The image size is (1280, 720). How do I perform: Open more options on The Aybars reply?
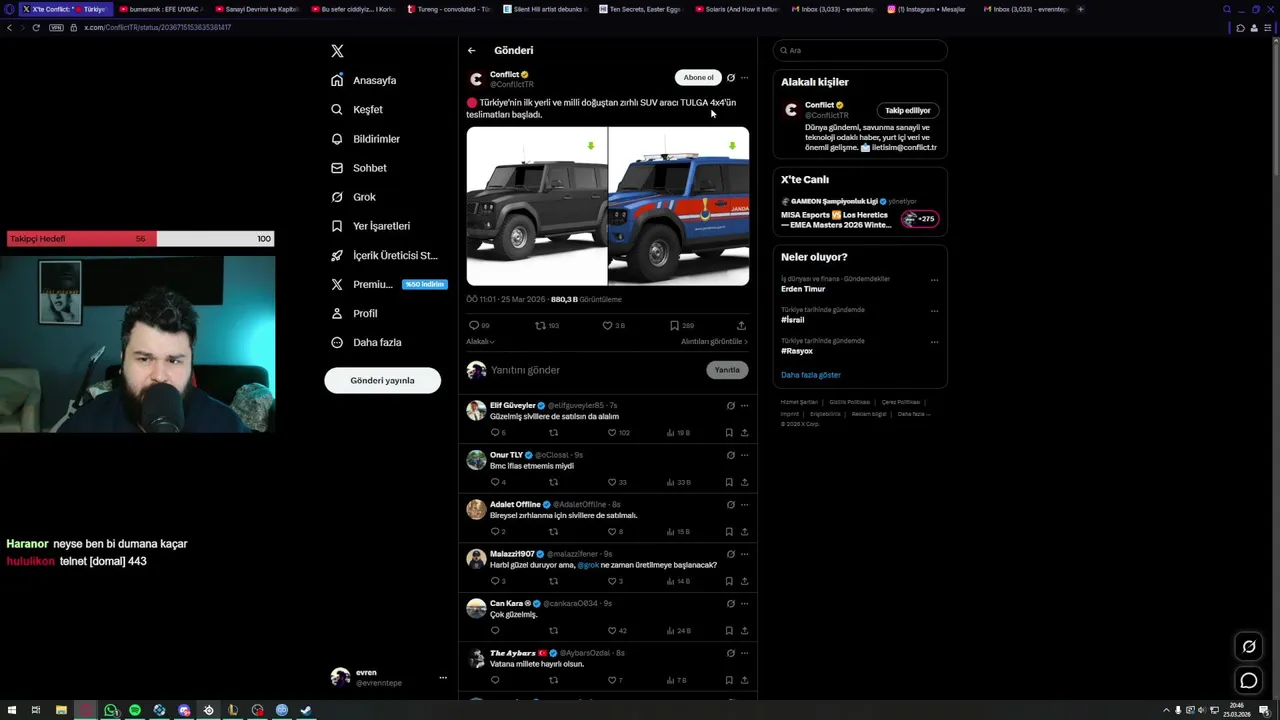pyautogui.click(x=744, y=653)
